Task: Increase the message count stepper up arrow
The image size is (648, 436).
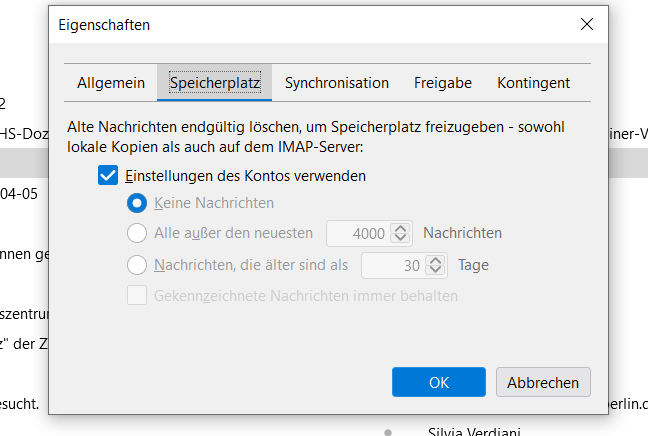Action: click(x=401, y=228)
